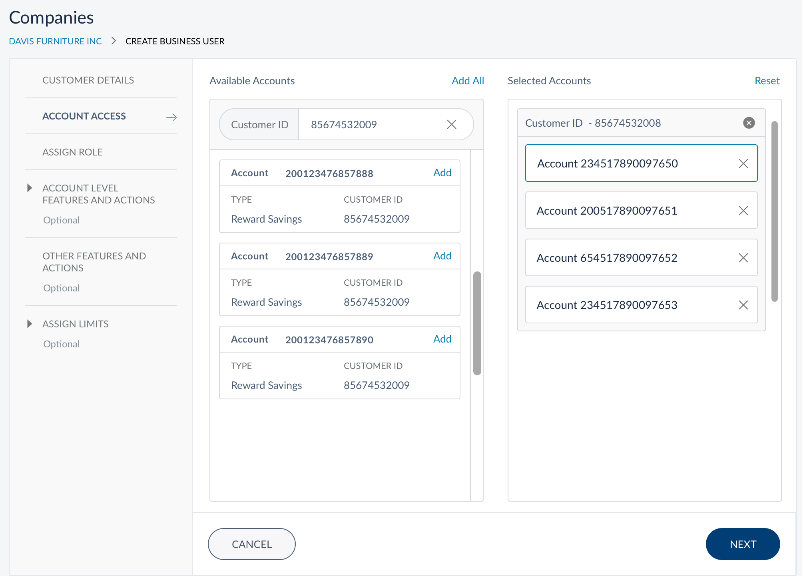Remove Account 234517890097650 from selected
The width and height of the screenshot is (802, 583).
[743, 164]
